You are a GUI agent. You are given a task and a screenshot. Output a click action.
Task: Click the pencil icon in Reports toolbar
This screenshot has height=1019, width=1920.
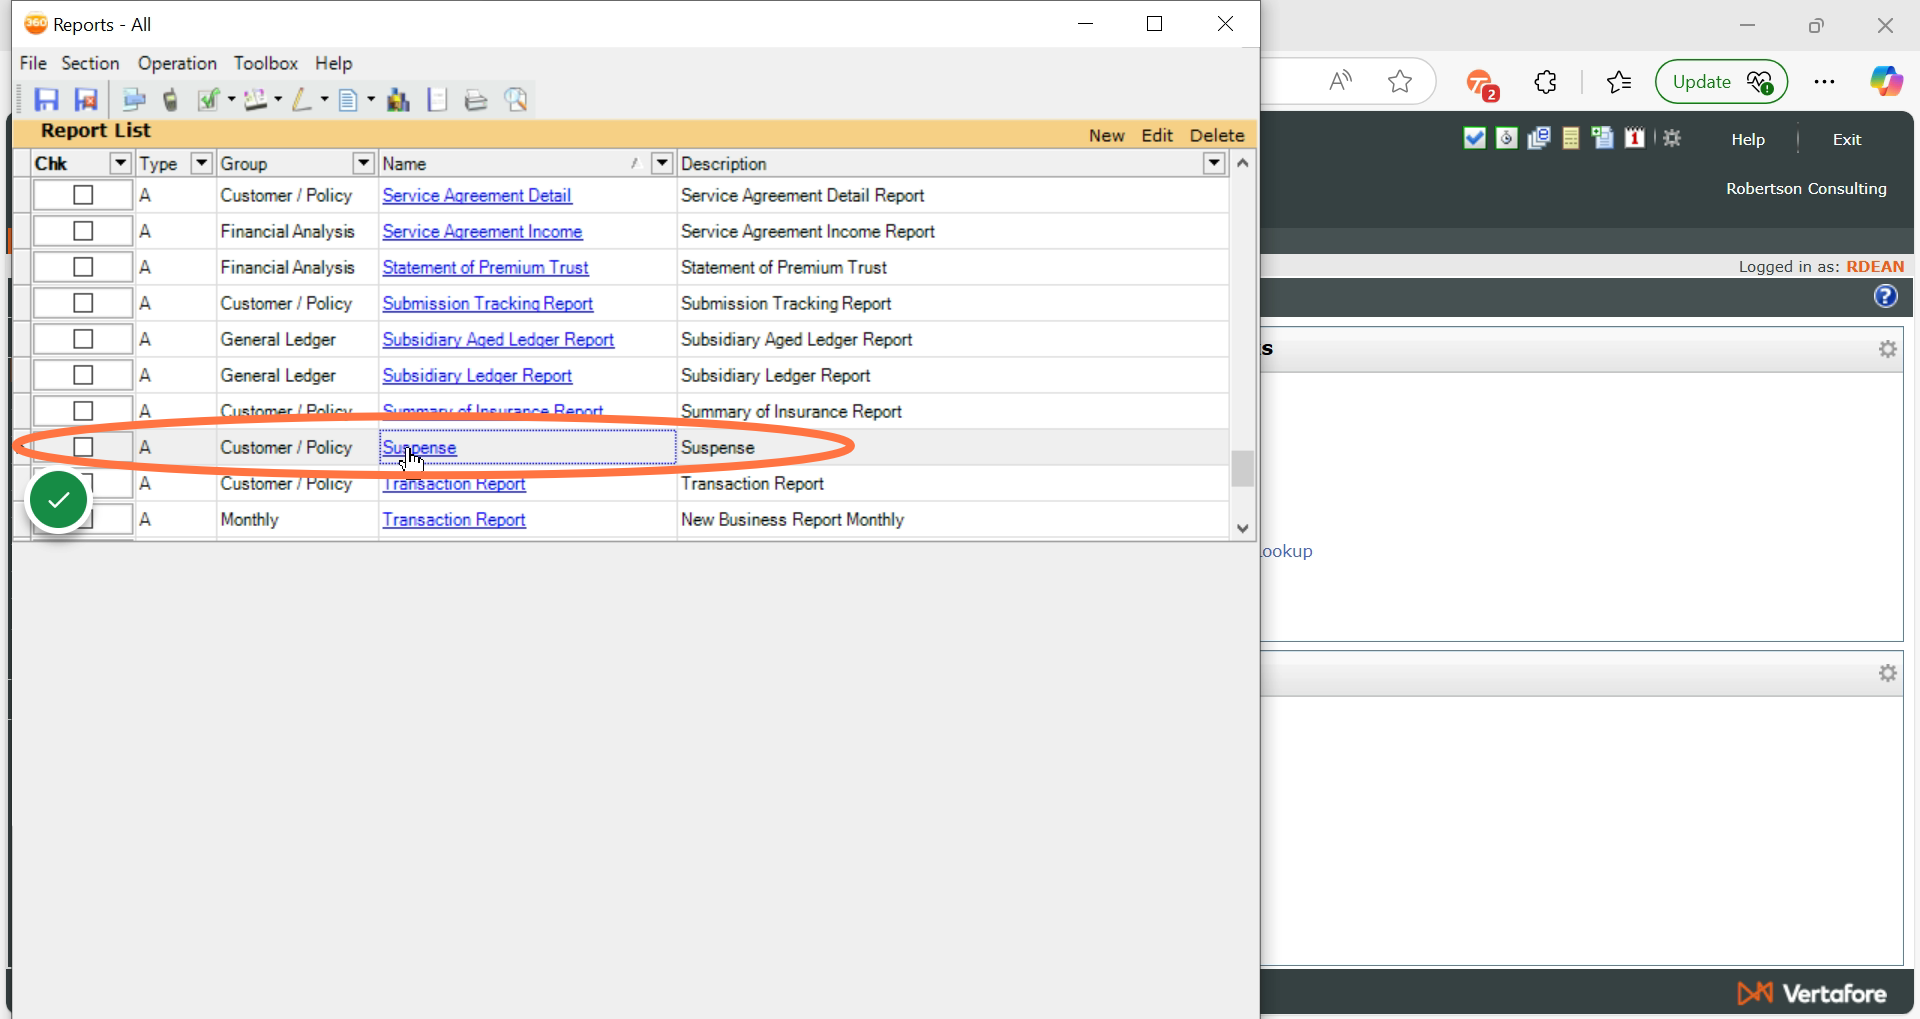[x=301, y=100]
